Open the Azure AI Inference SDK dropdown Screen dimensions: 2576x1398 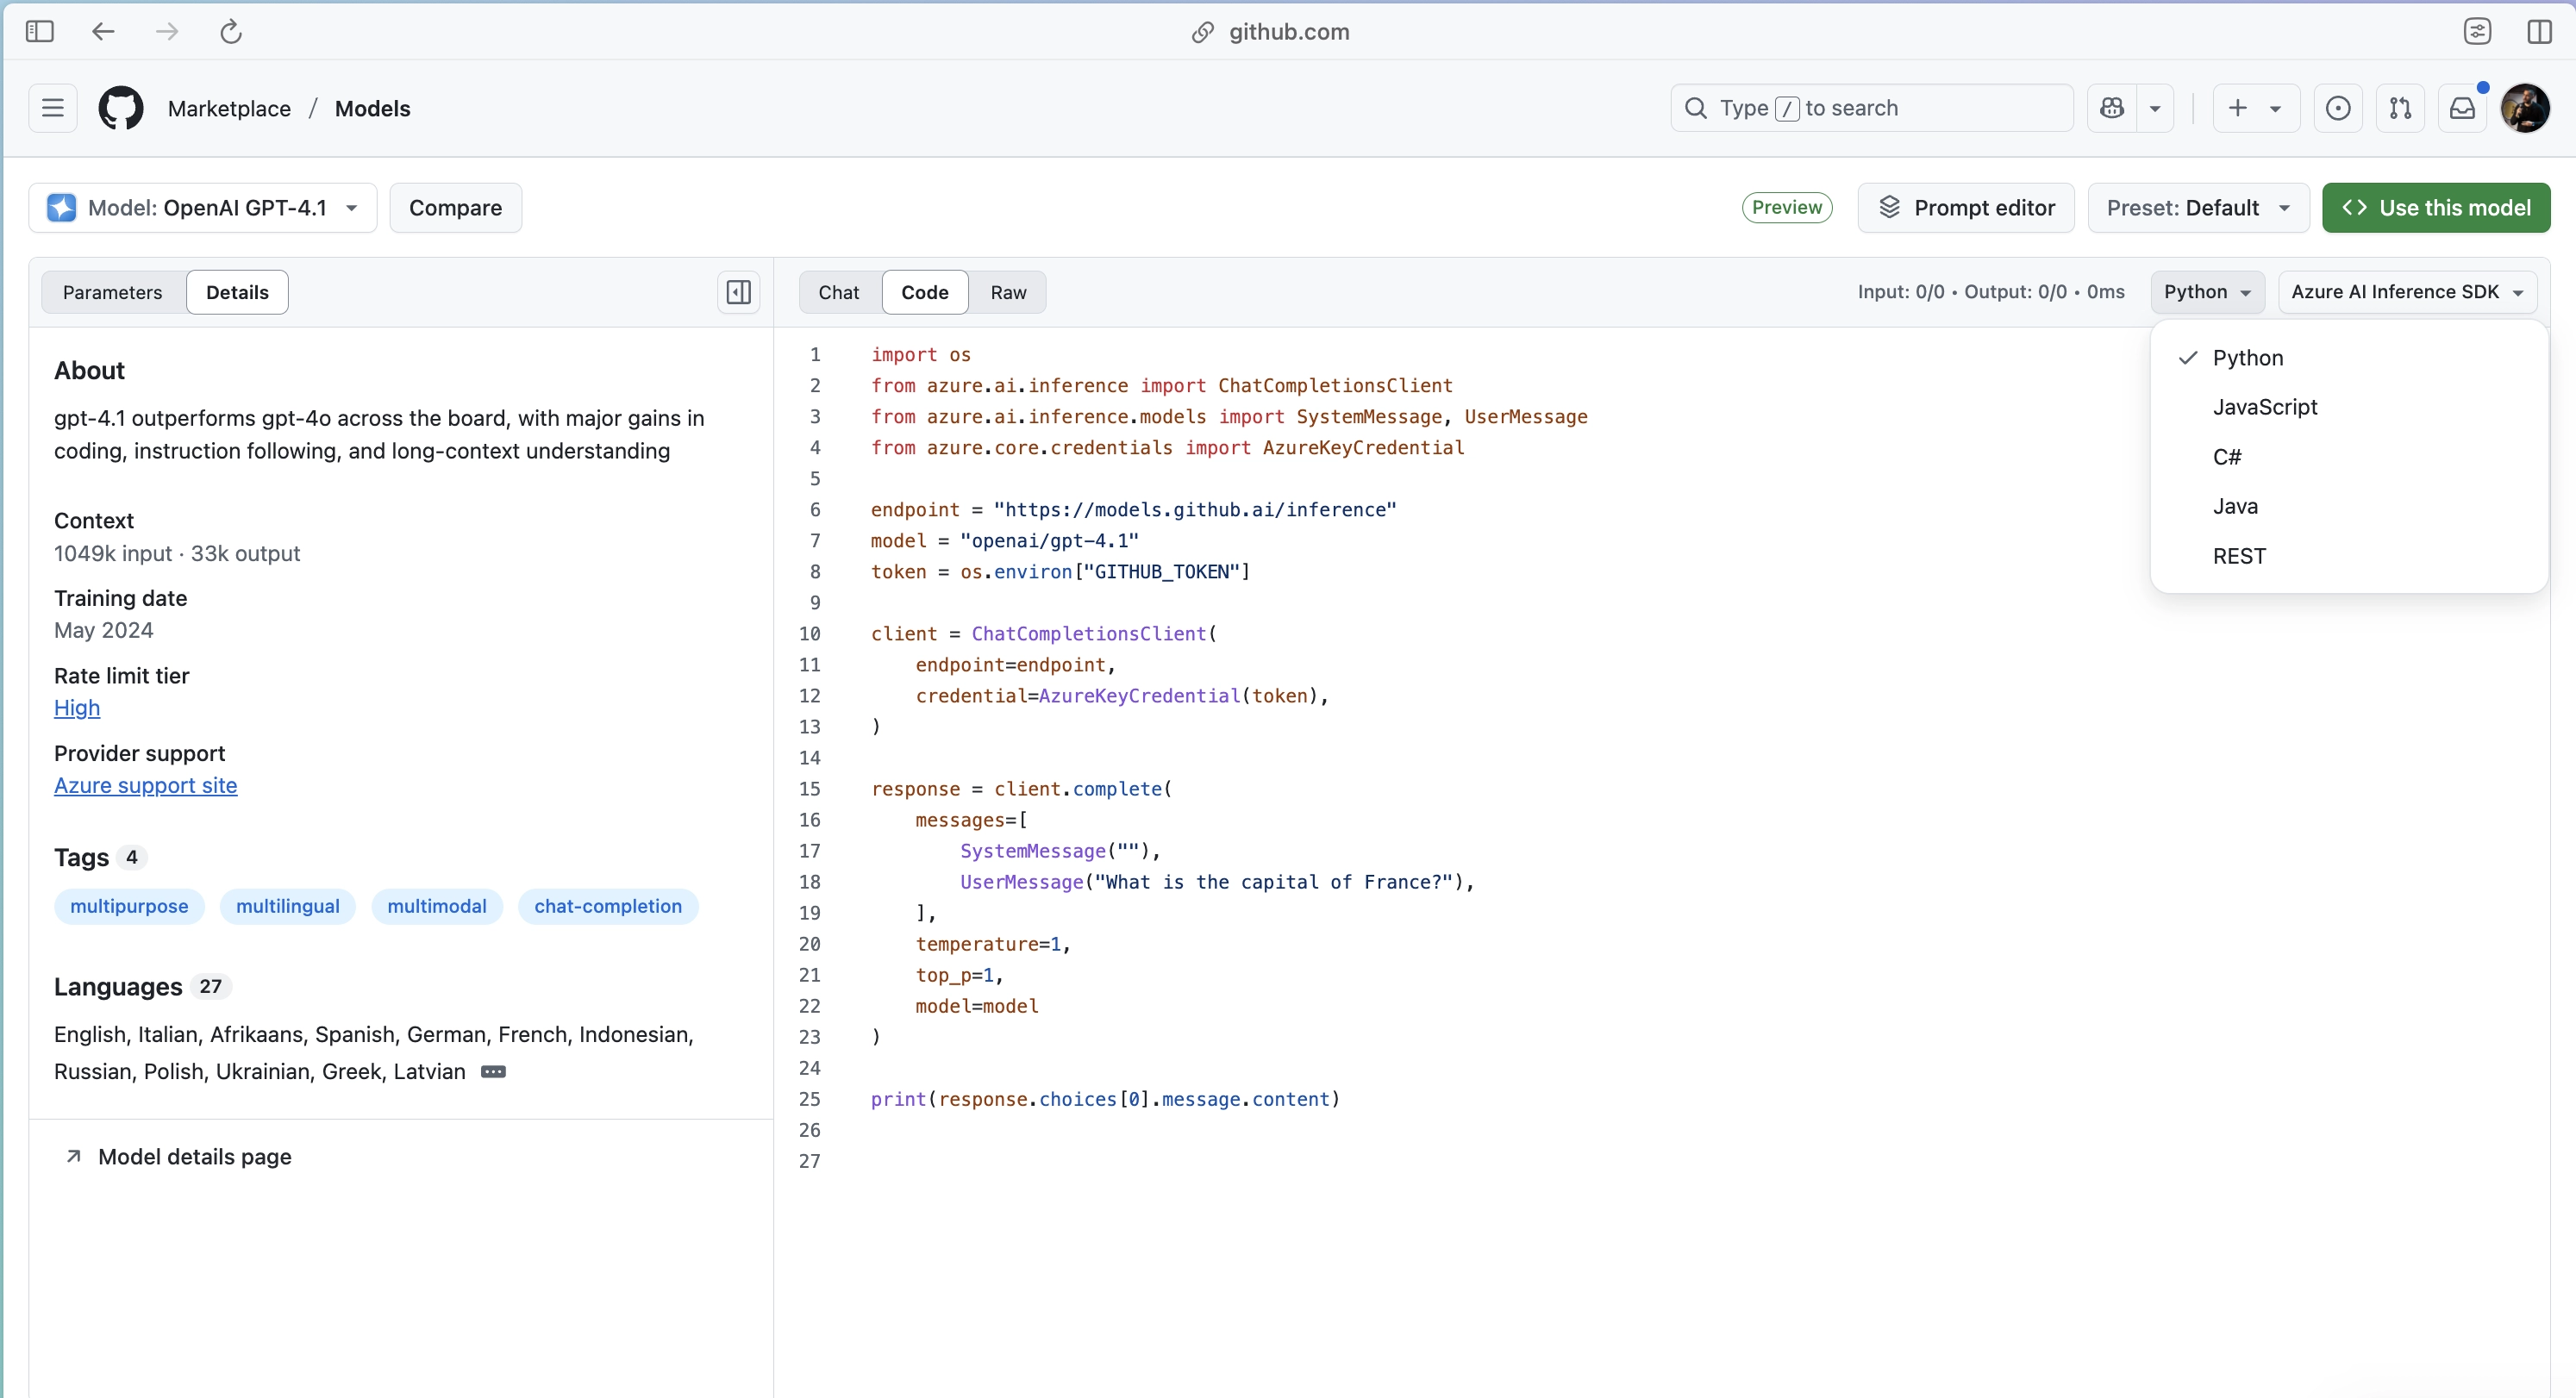pos(2407,292)
